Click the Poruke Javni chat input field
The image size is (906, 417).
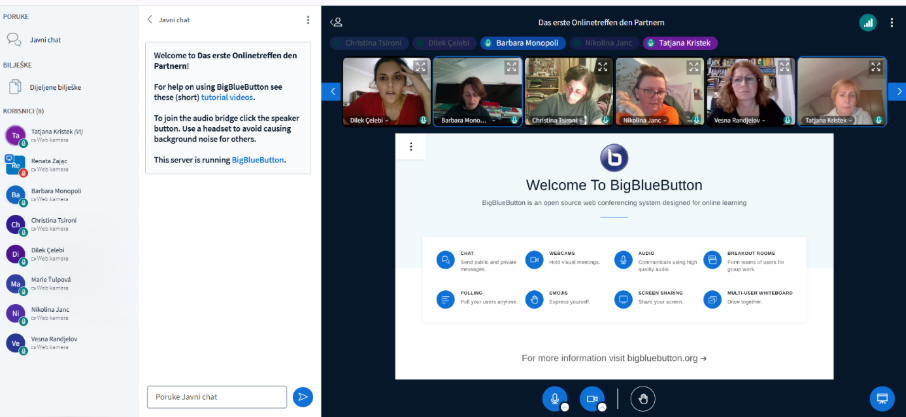[x=217, y=397]
